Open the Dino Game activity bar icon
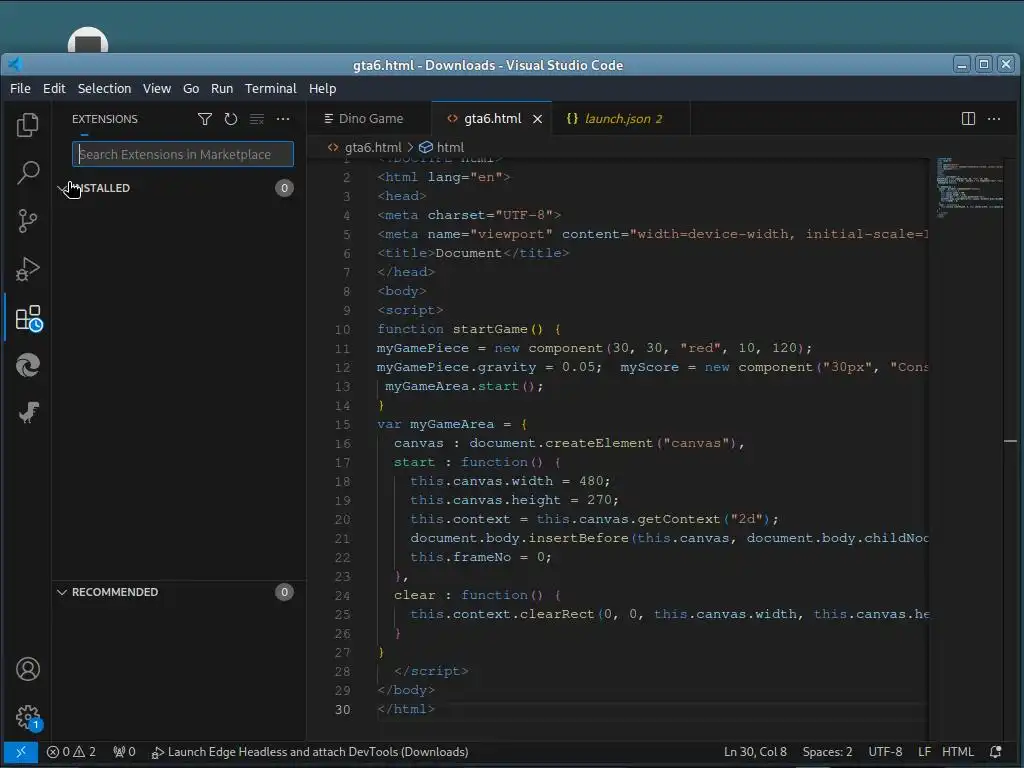1024x768 pixels. click(x=27, y=412)
